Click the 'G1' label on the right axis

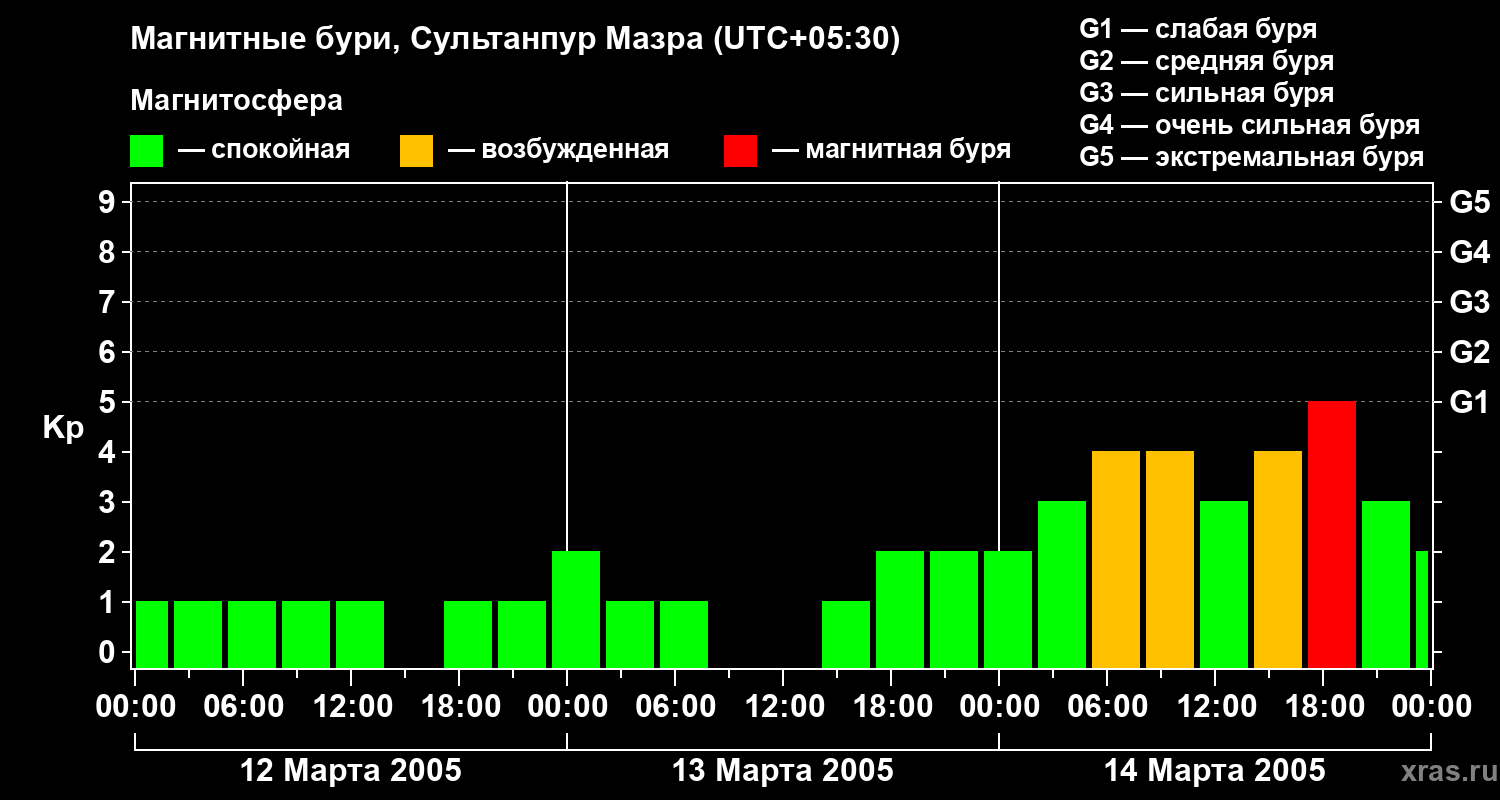[1469, 403]
